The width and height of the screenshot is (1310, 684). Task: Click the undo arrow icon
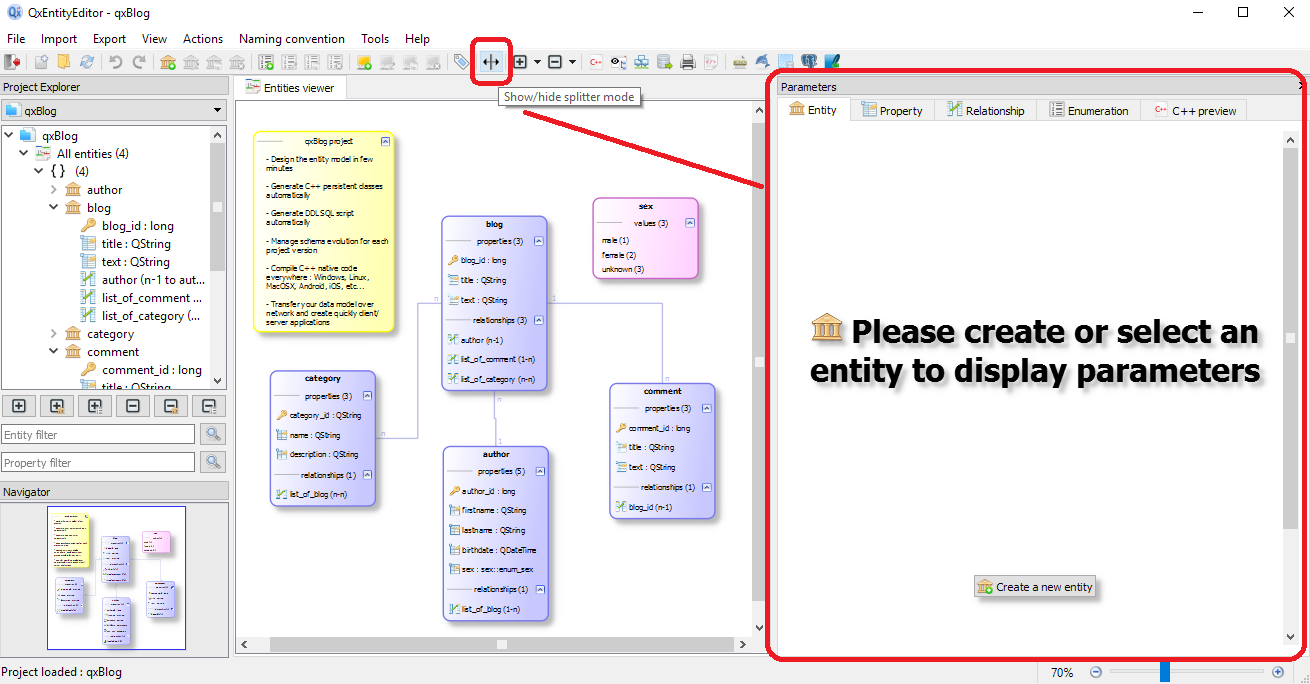[x=116, y=62]
